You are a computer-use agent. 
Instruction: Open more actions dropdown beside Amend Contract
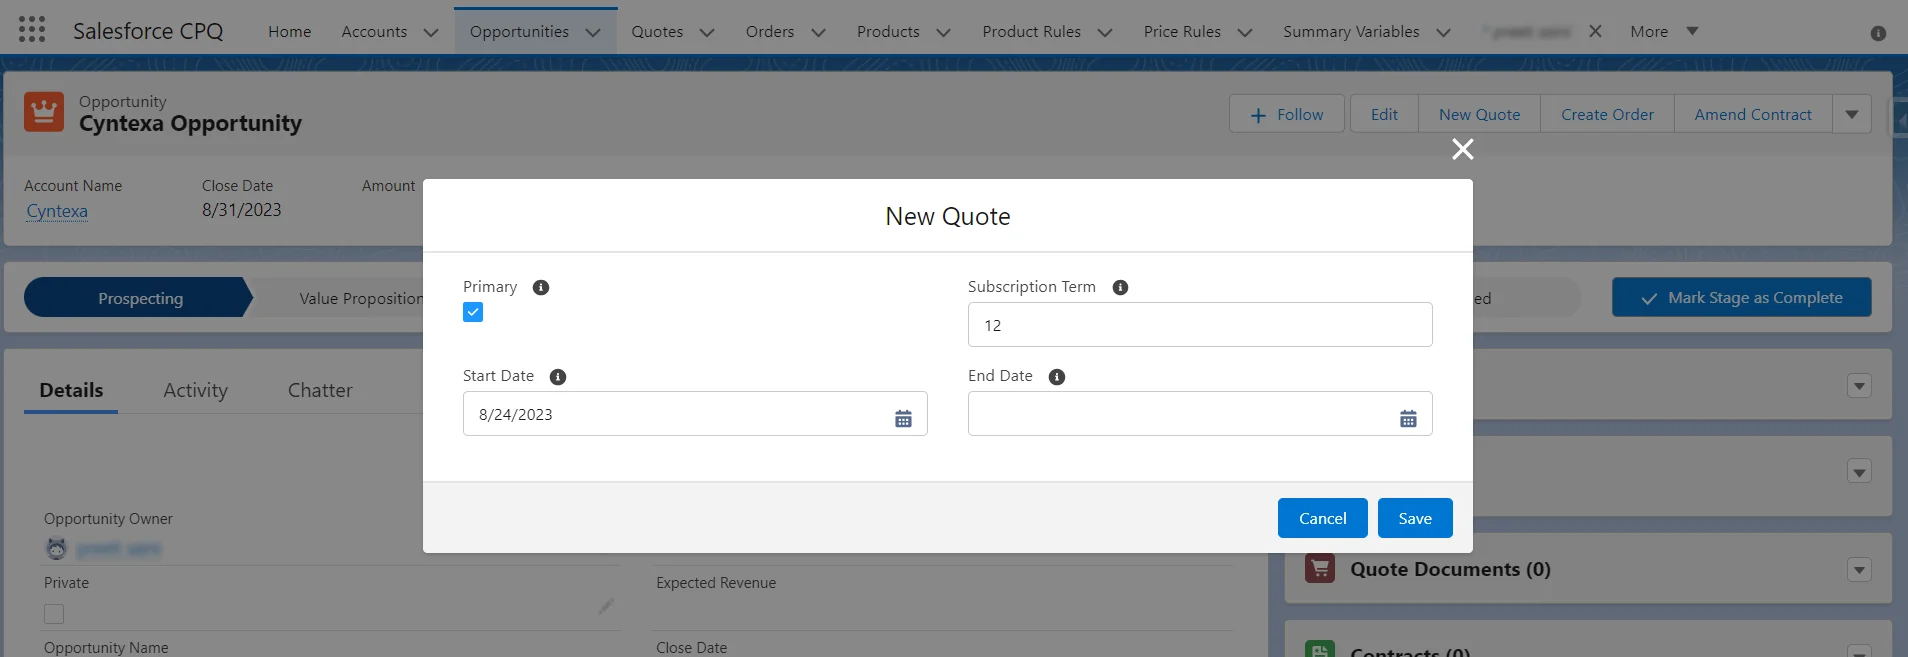tap(1852, 114)
